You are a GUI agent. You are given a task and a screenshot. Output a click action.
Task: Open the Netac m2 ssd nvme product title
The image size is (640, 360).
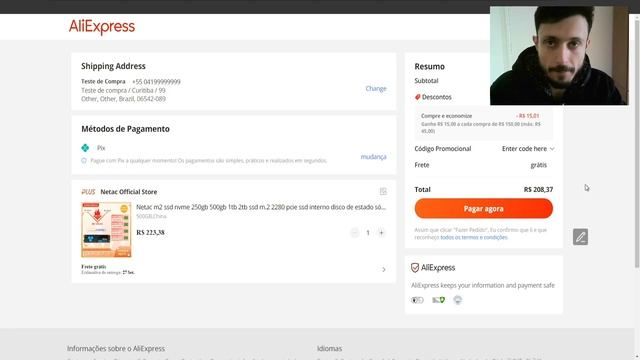(261, 207)
